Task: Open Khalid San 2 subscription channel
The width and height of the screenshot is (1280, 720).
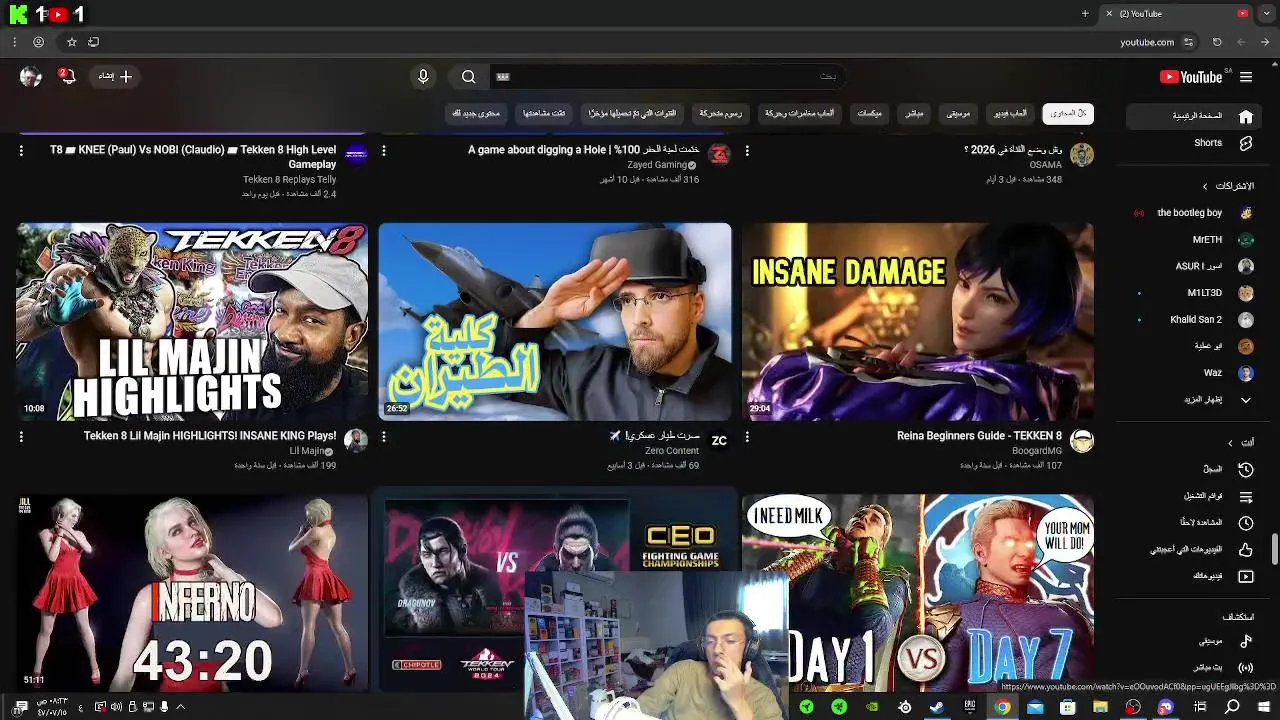Action: (x=1195, y=320)
